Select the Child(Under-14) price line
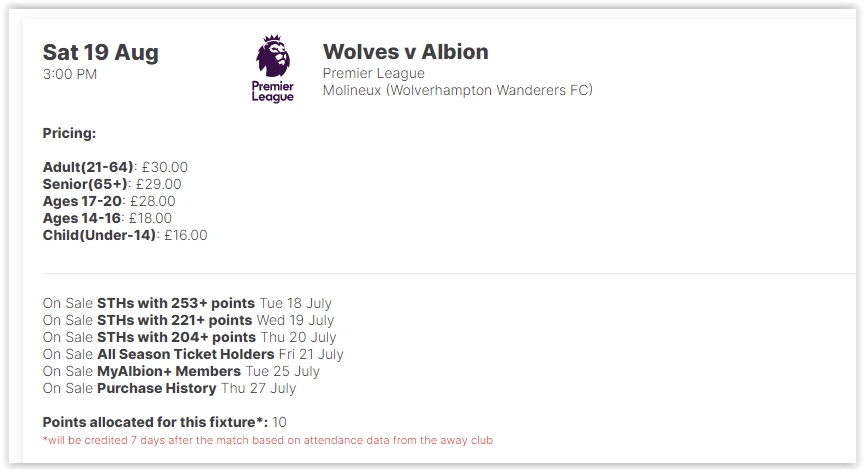Image resolution: width=864 pixels, height=471 pixels. [x=125, y=235]
